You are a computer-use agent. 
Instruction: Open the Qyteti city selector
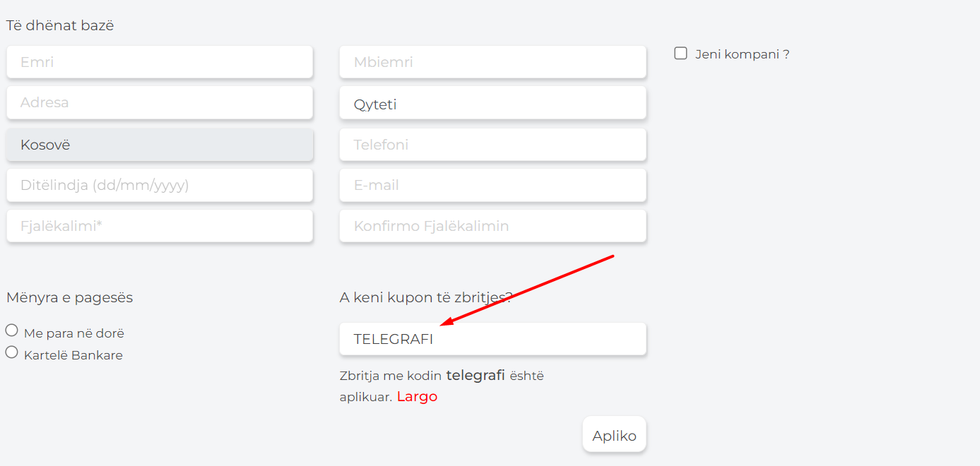tap(492, 104)
